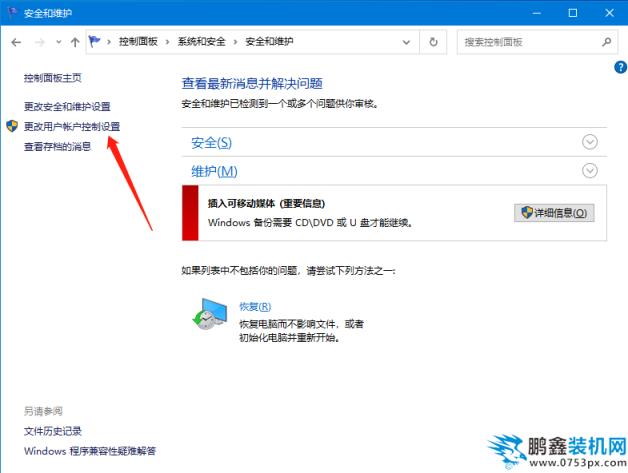Close the 安全和维护 window
628x473 pixels.
609,13
